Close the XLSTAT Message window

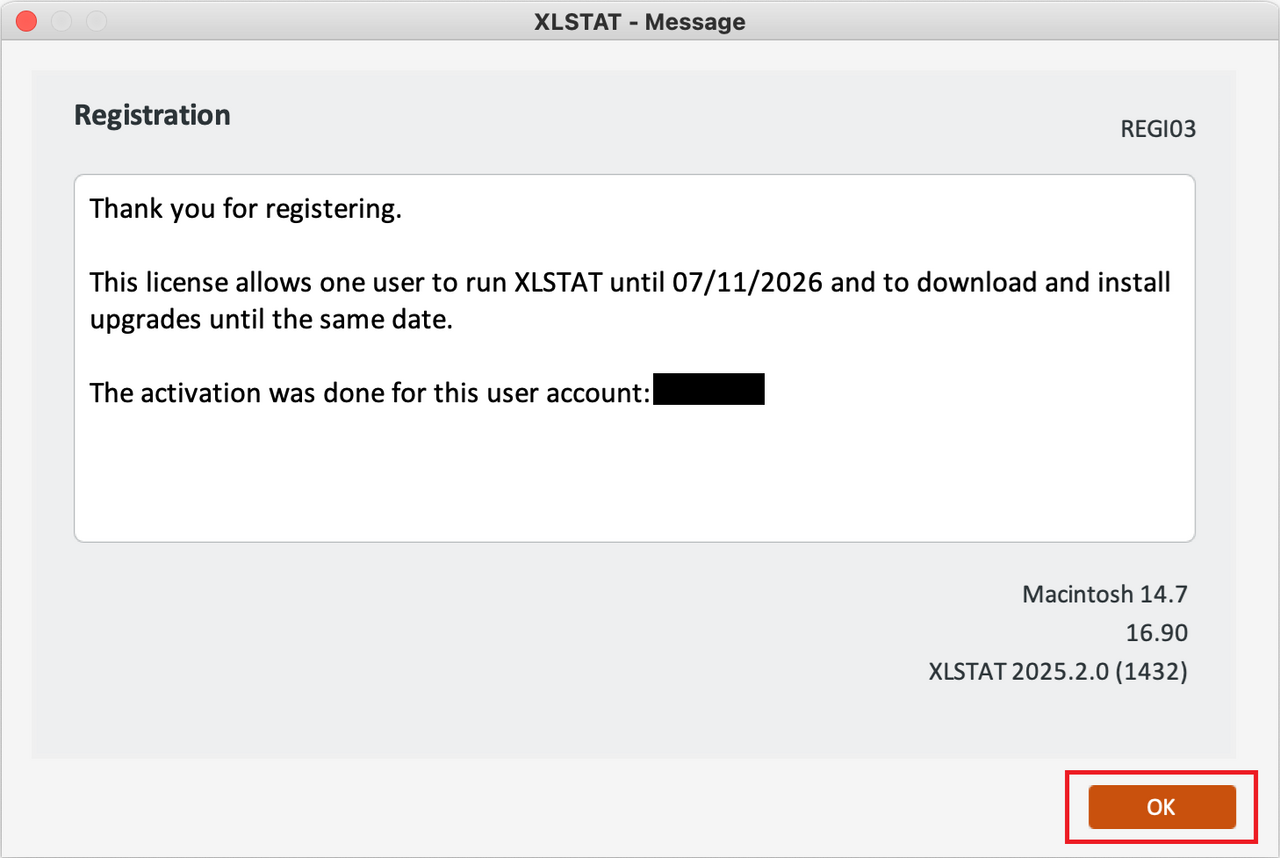[27, 21]
